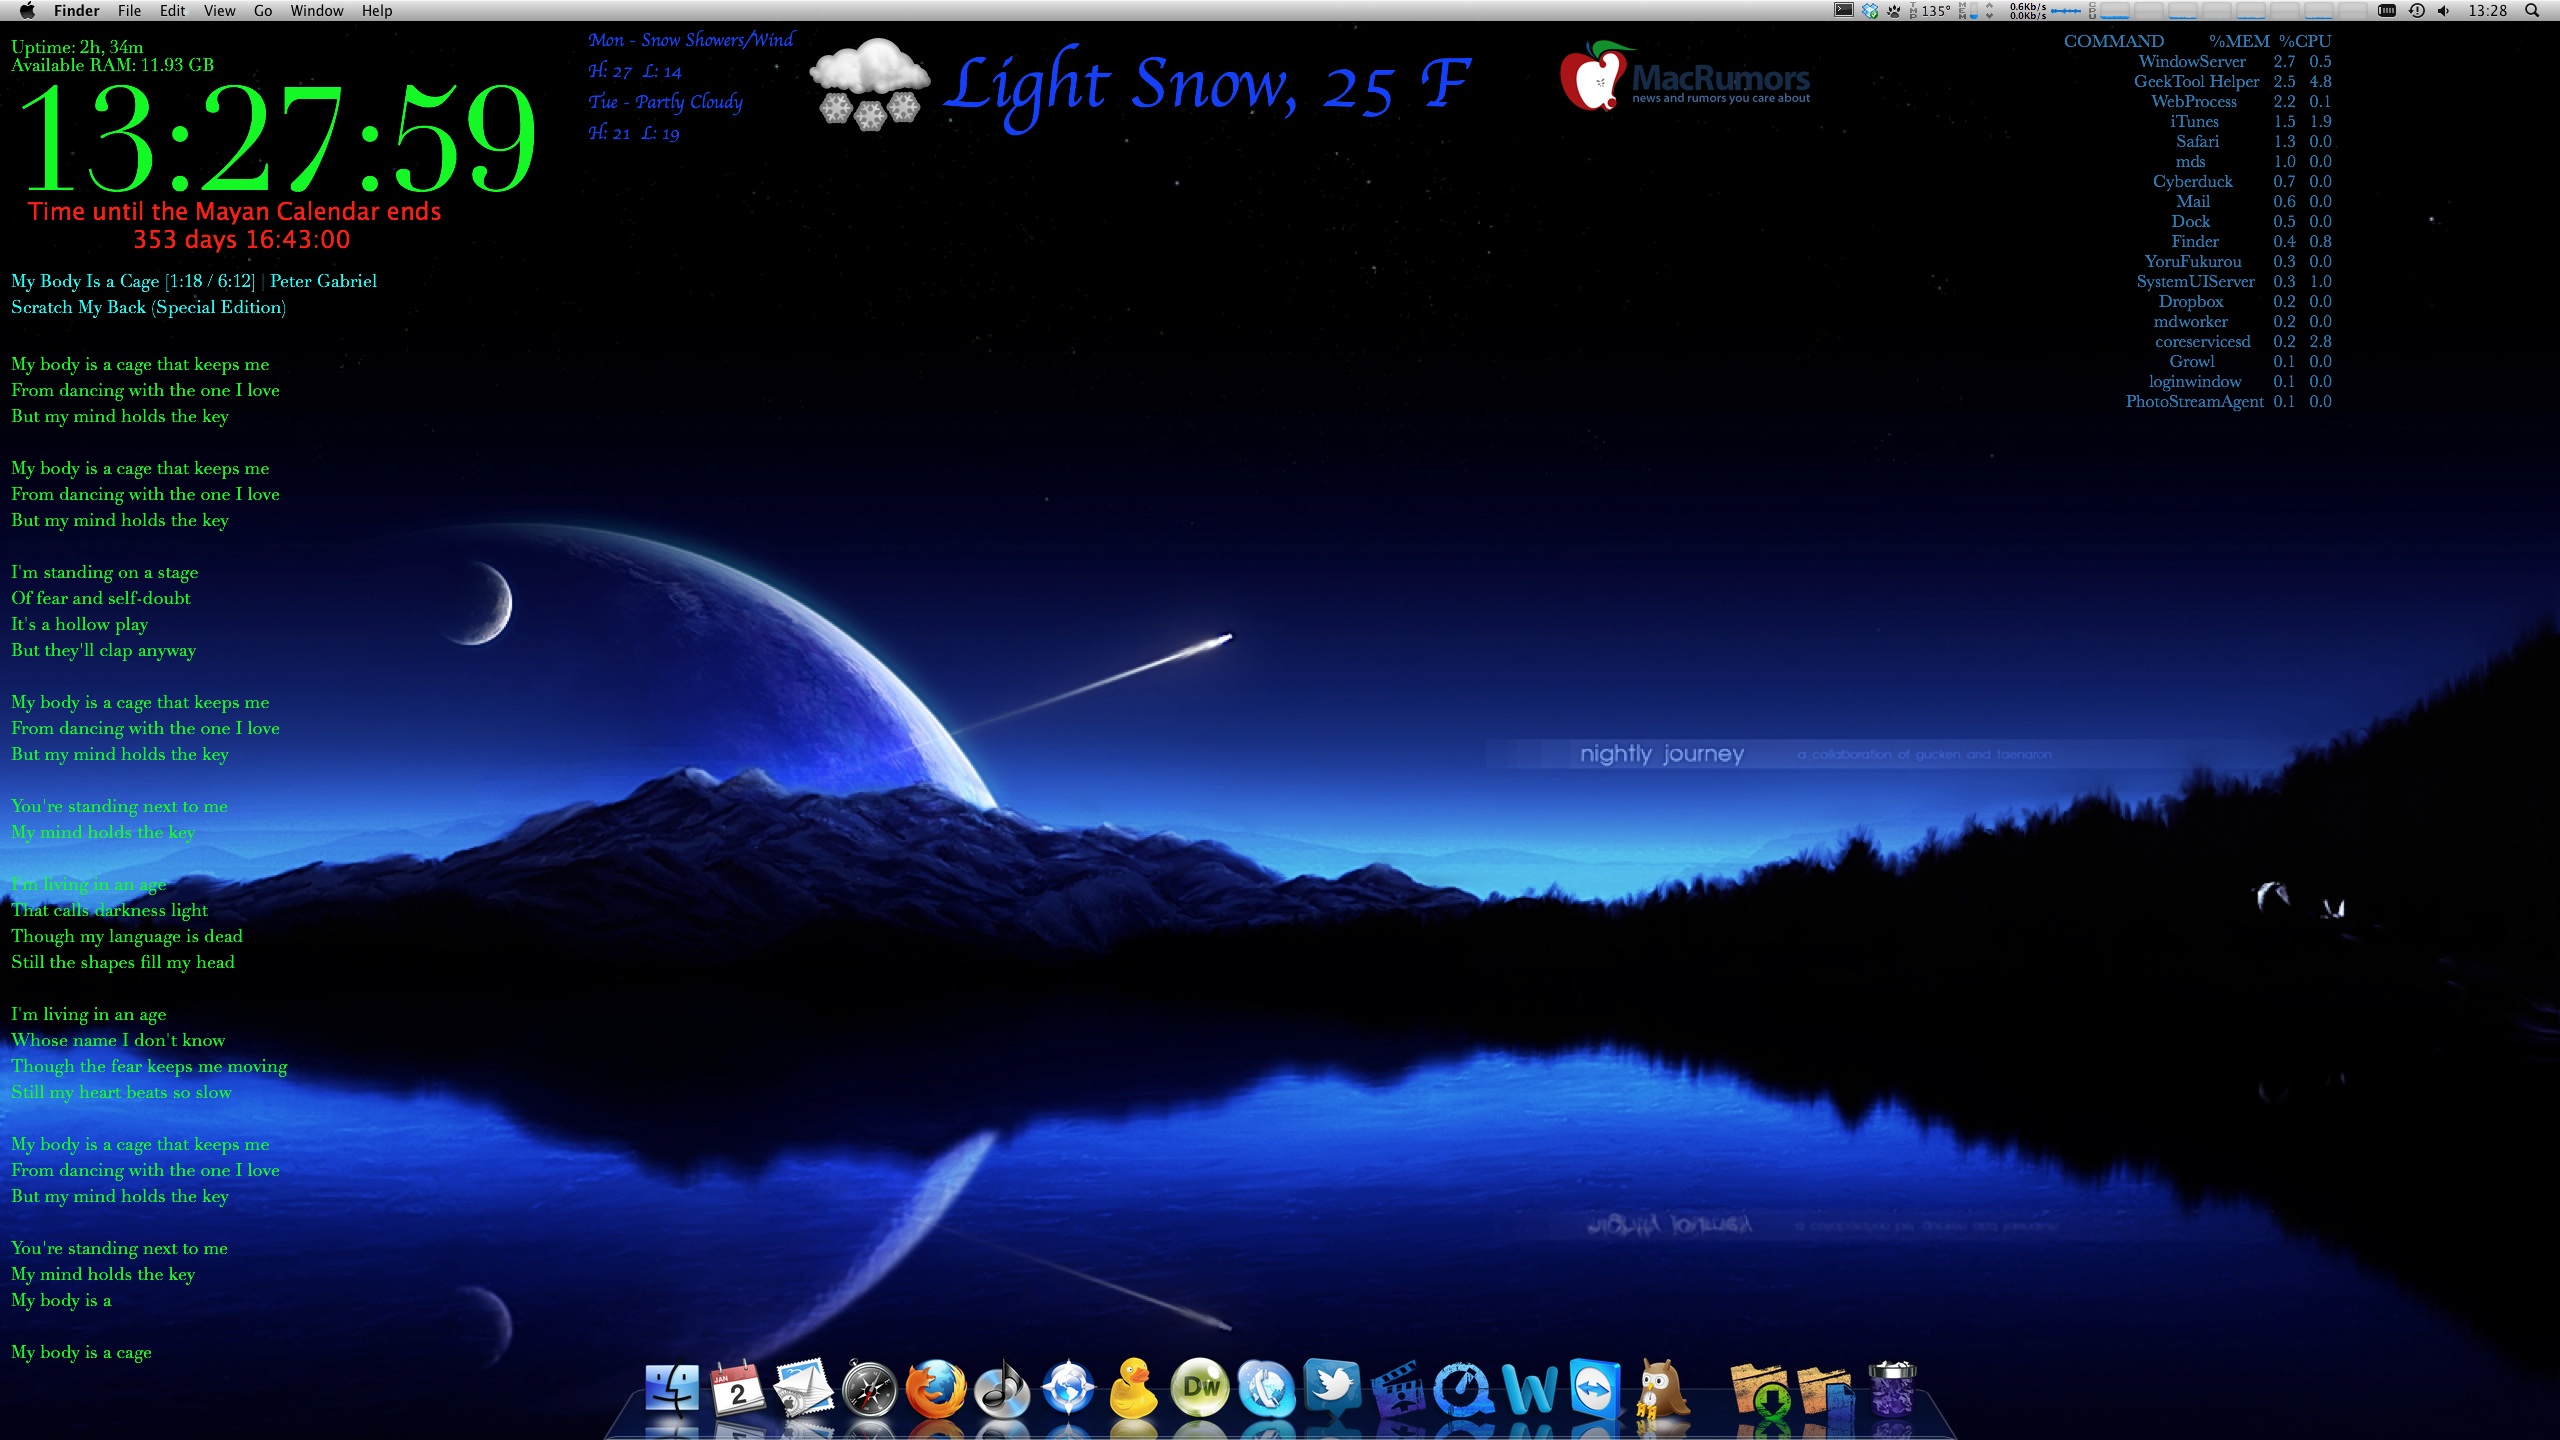Open the Apple menu
Viewport: 2560px width, 1440px height.
click(27, 11)
